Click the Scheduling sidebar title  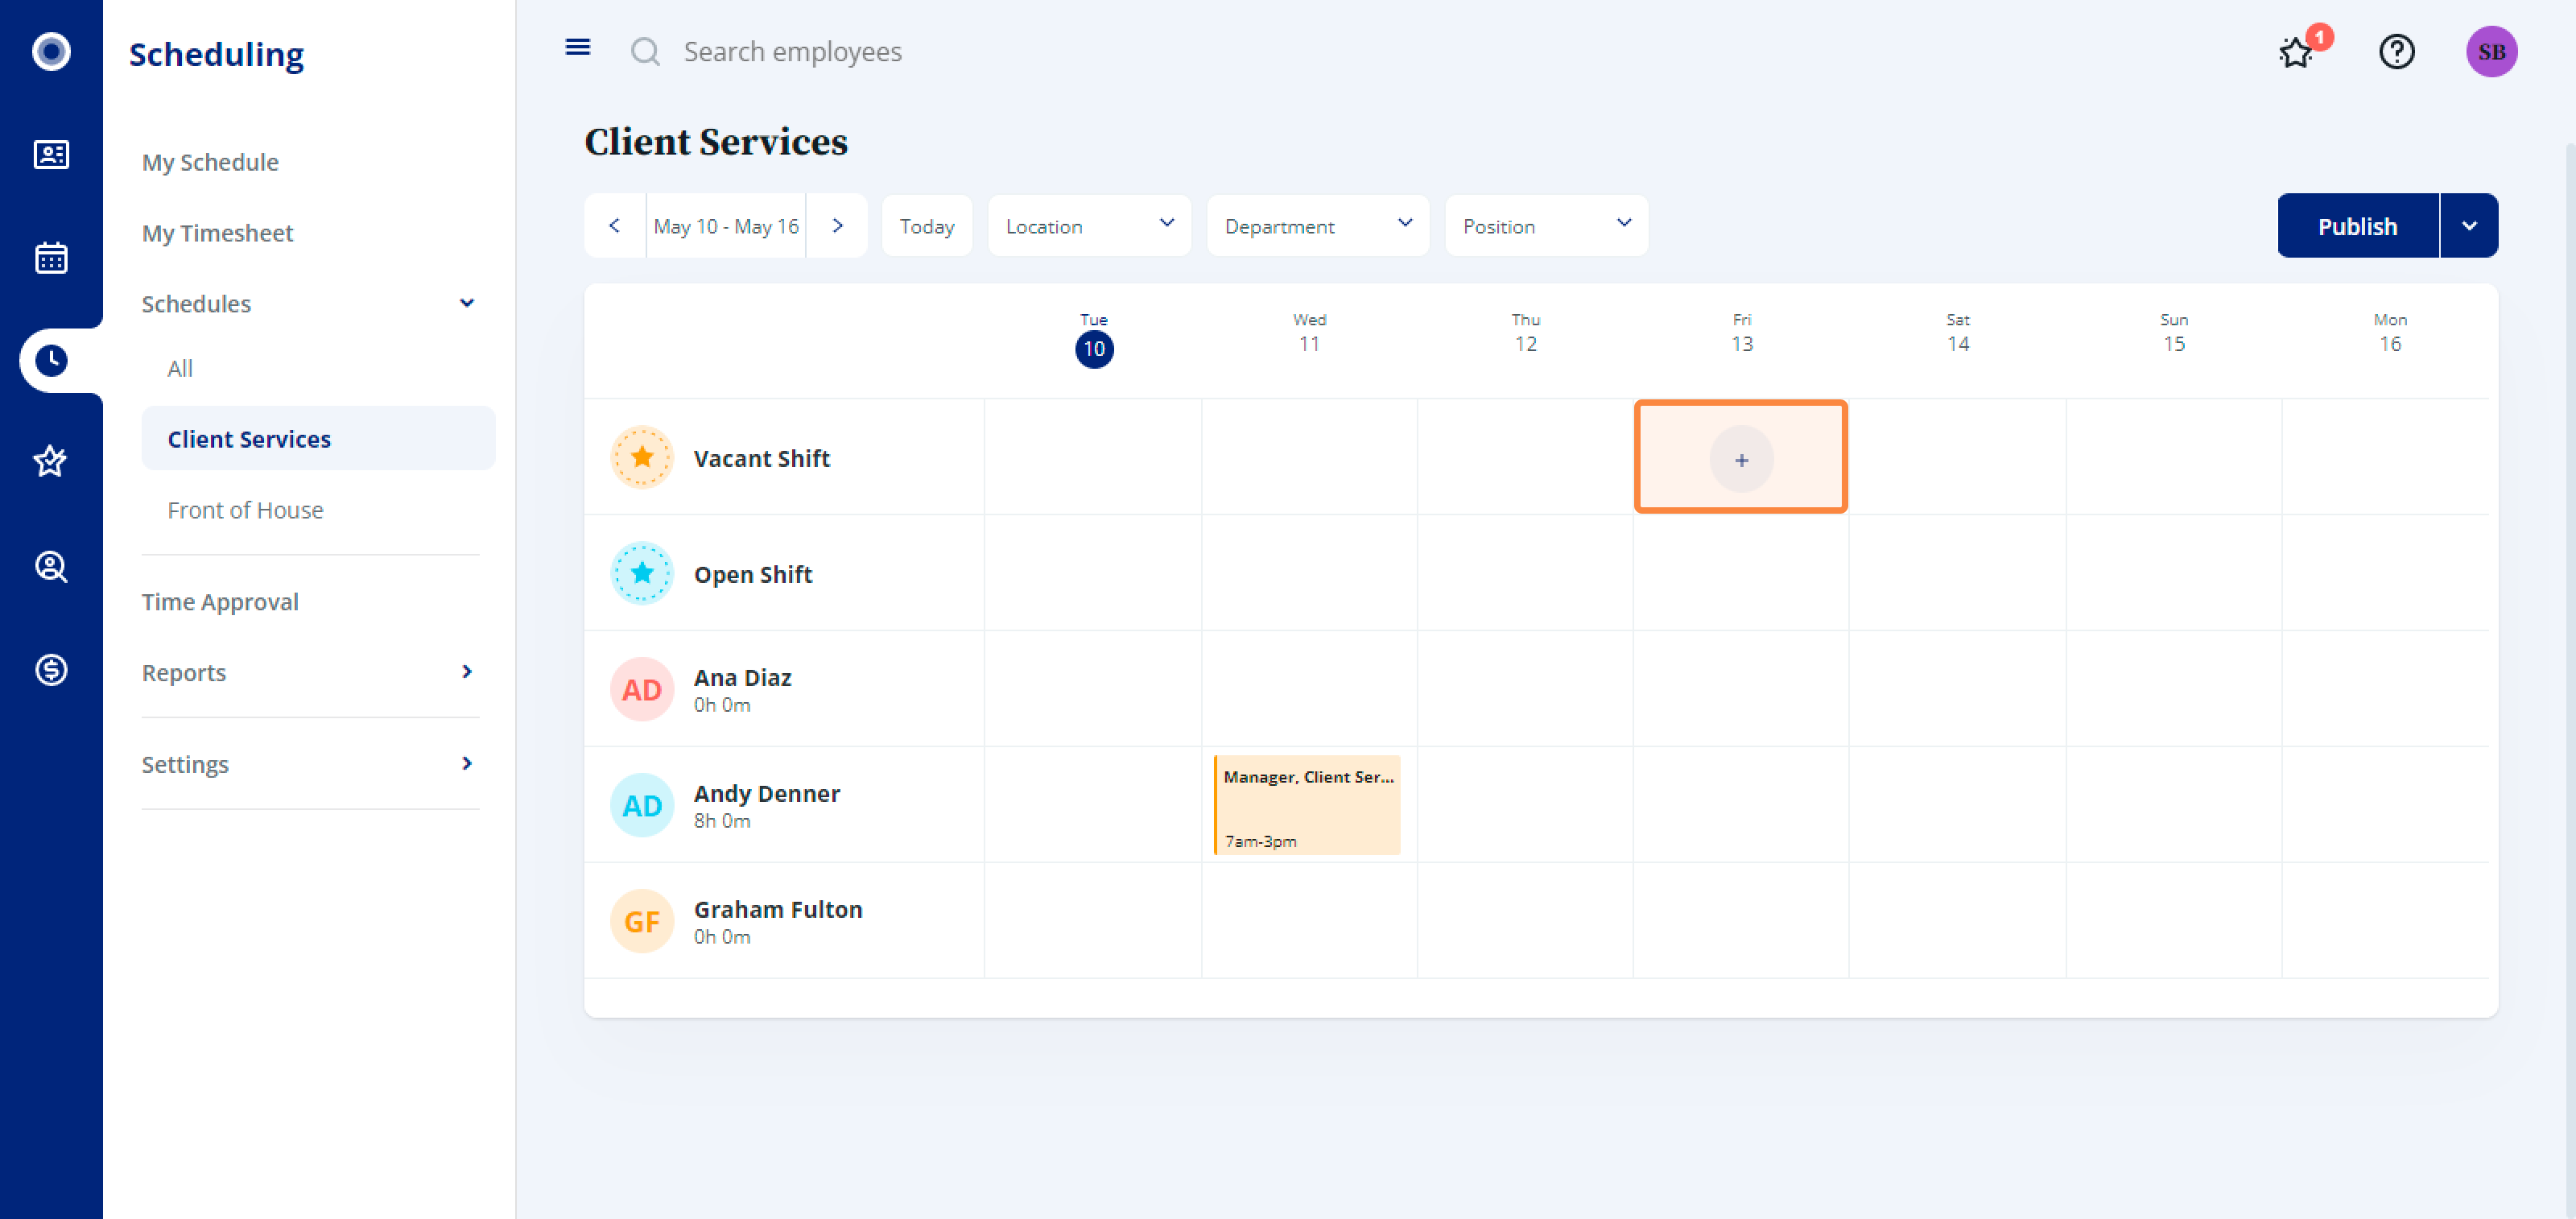(216, 54)
